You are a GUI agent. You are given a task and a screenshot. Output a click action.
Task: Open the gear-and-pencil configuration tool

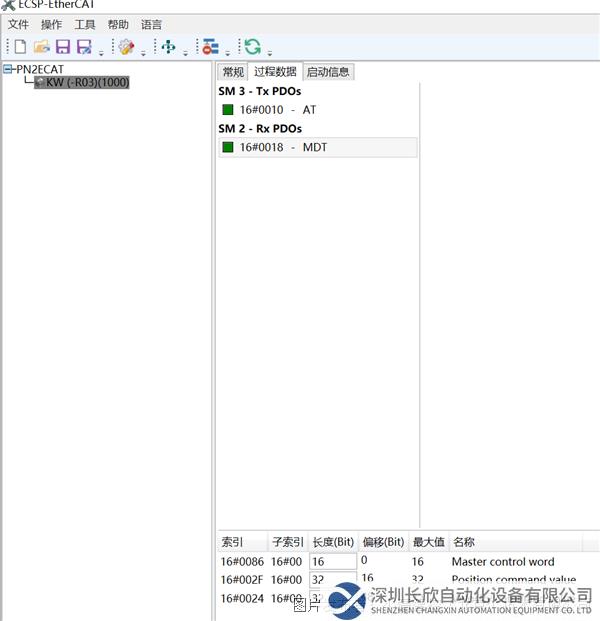pyautogui.click(x=126, y=47)
